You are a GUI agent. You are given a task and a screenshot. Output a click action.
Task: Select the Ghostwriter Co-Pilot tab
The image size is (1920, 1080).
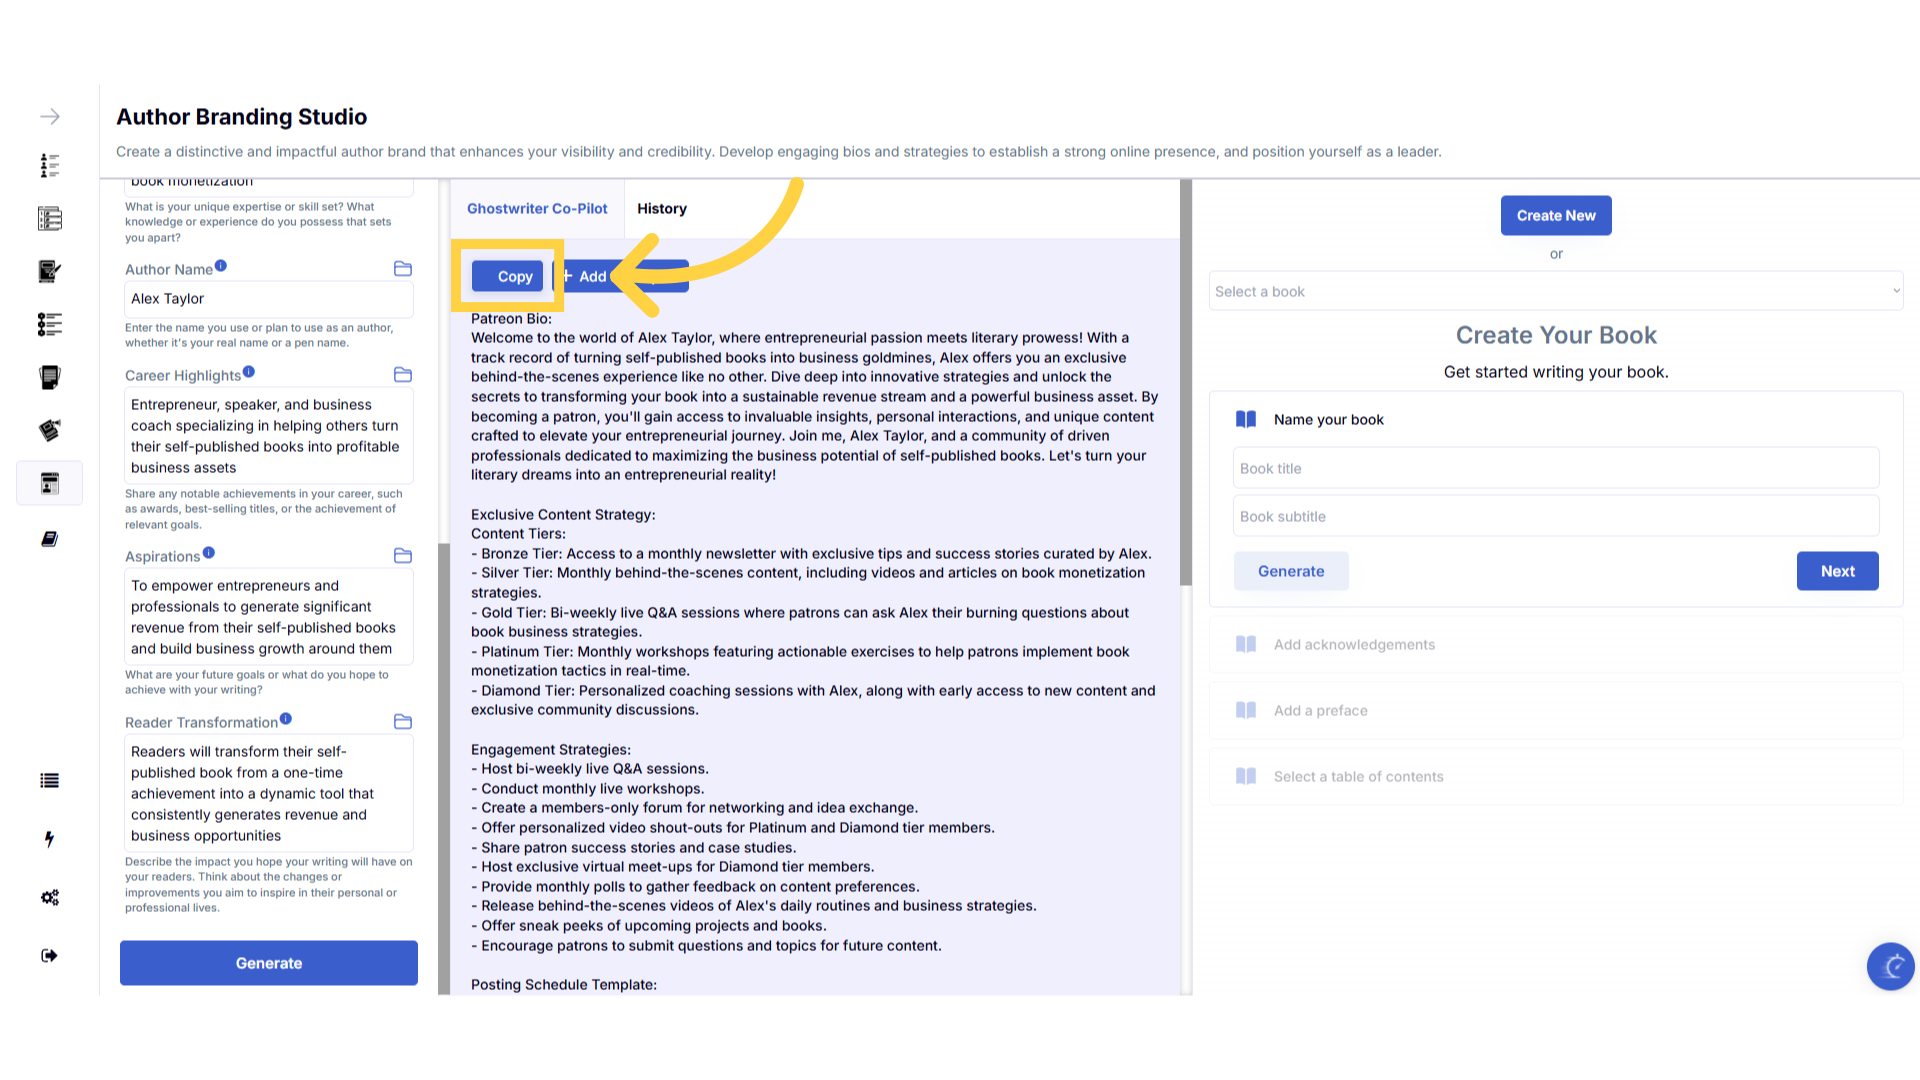pos(537,209)
